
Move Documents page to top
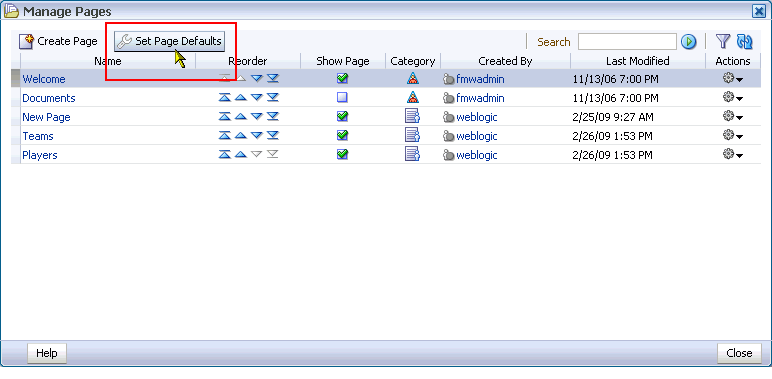pyautogui.click(x=225, y=97)
